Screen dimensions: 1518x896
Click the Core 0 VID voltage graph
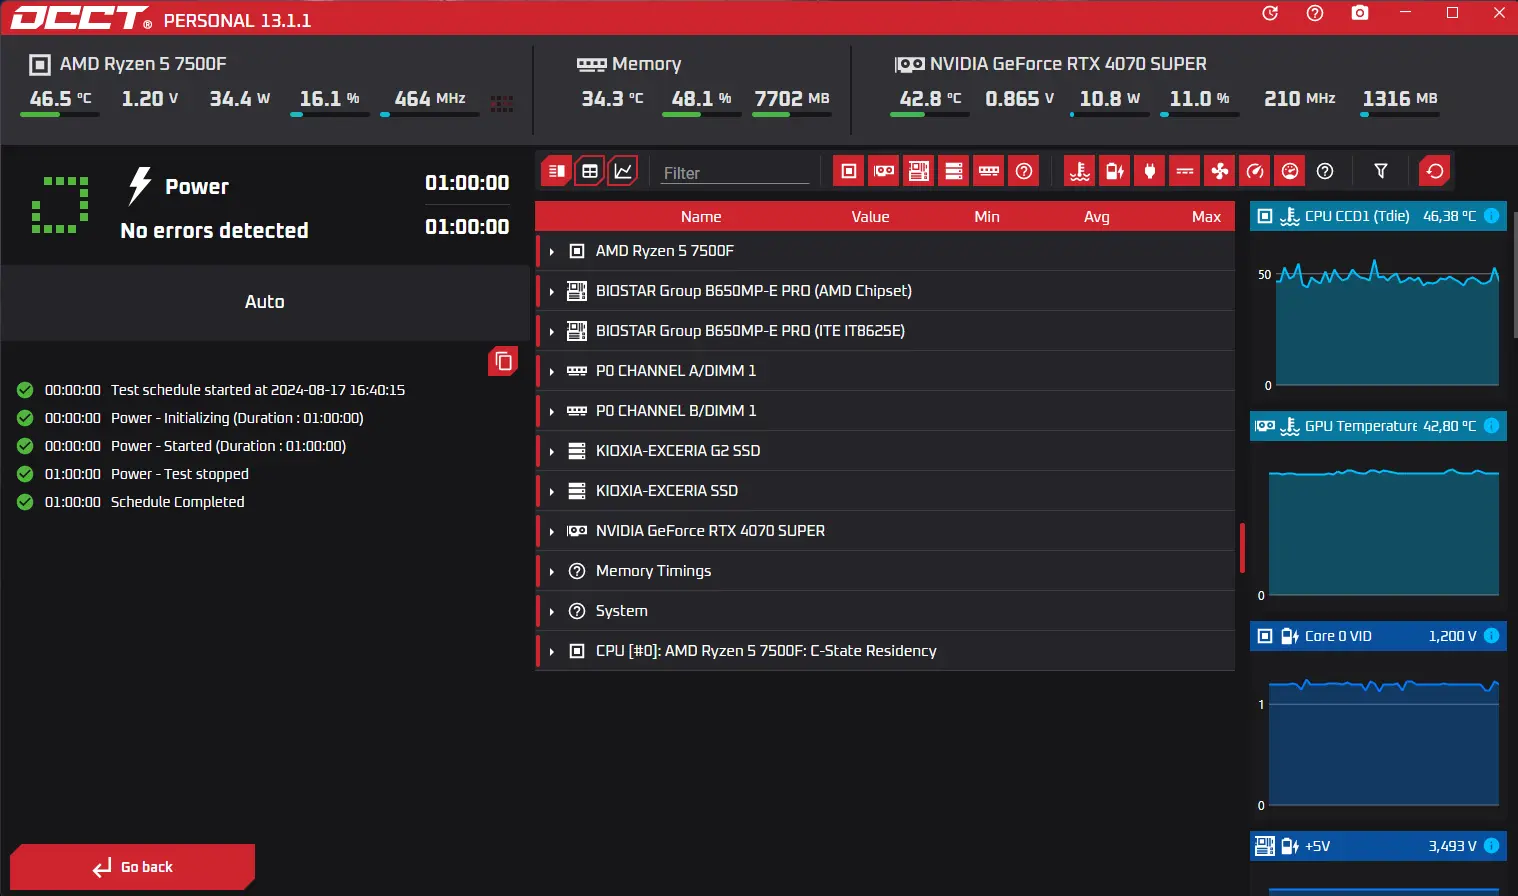(1383, 742)
